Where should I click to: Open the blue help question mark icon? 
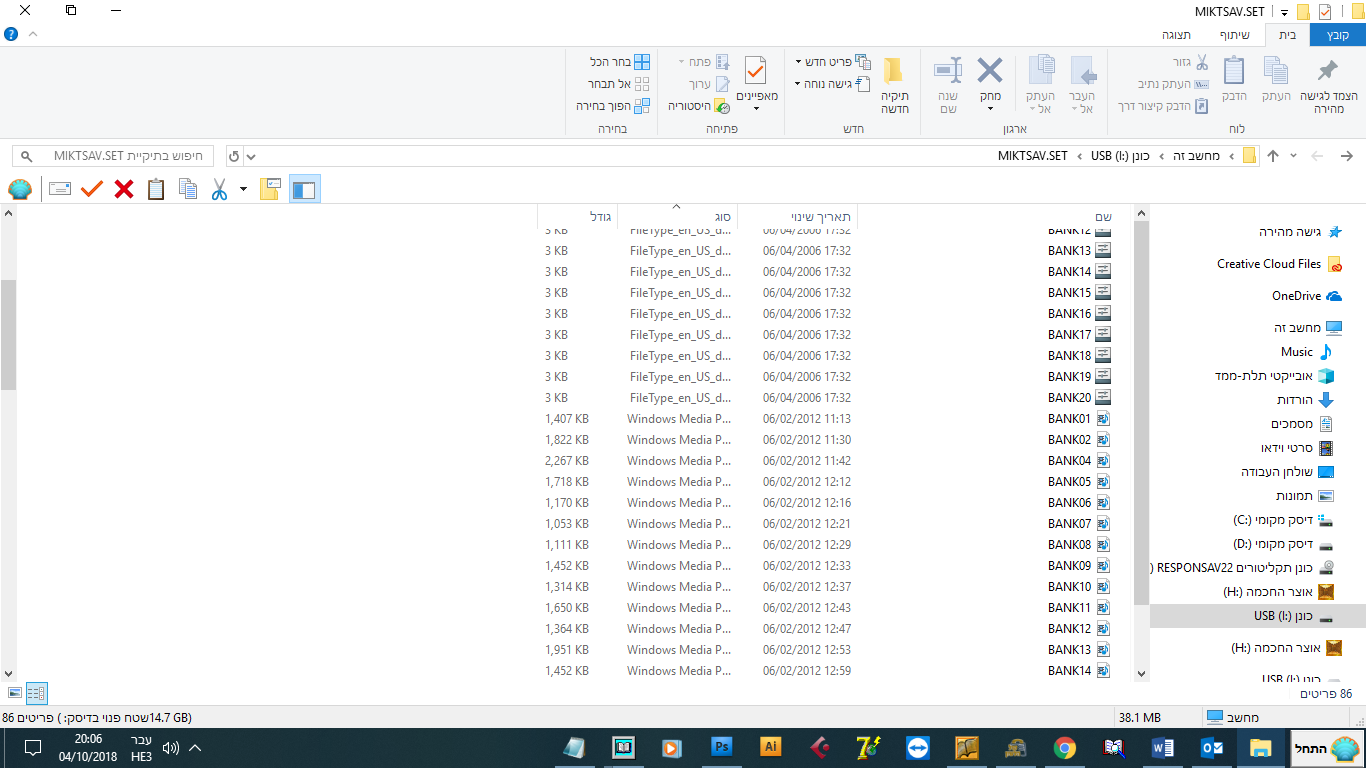(11, 34)
